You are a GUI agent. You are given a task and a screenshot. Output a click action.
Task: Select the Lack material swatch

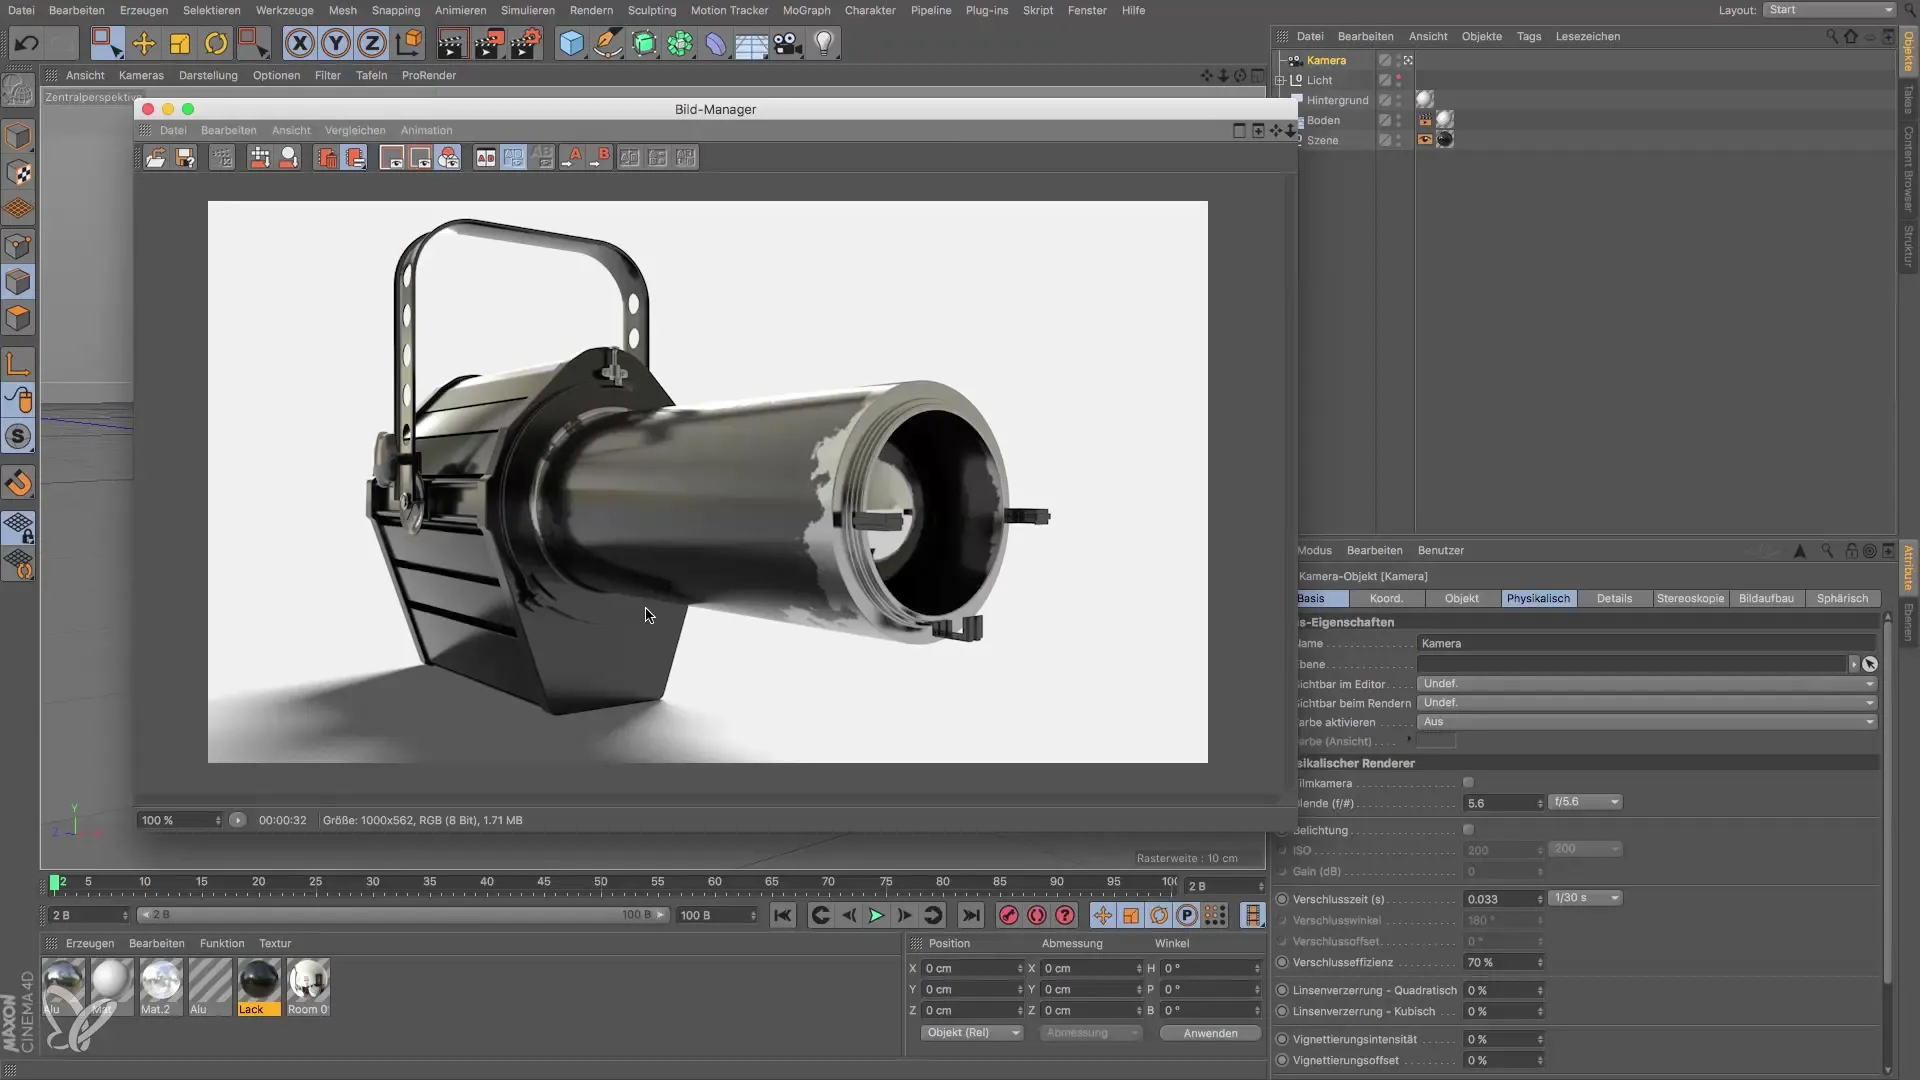tap(258, 987)
